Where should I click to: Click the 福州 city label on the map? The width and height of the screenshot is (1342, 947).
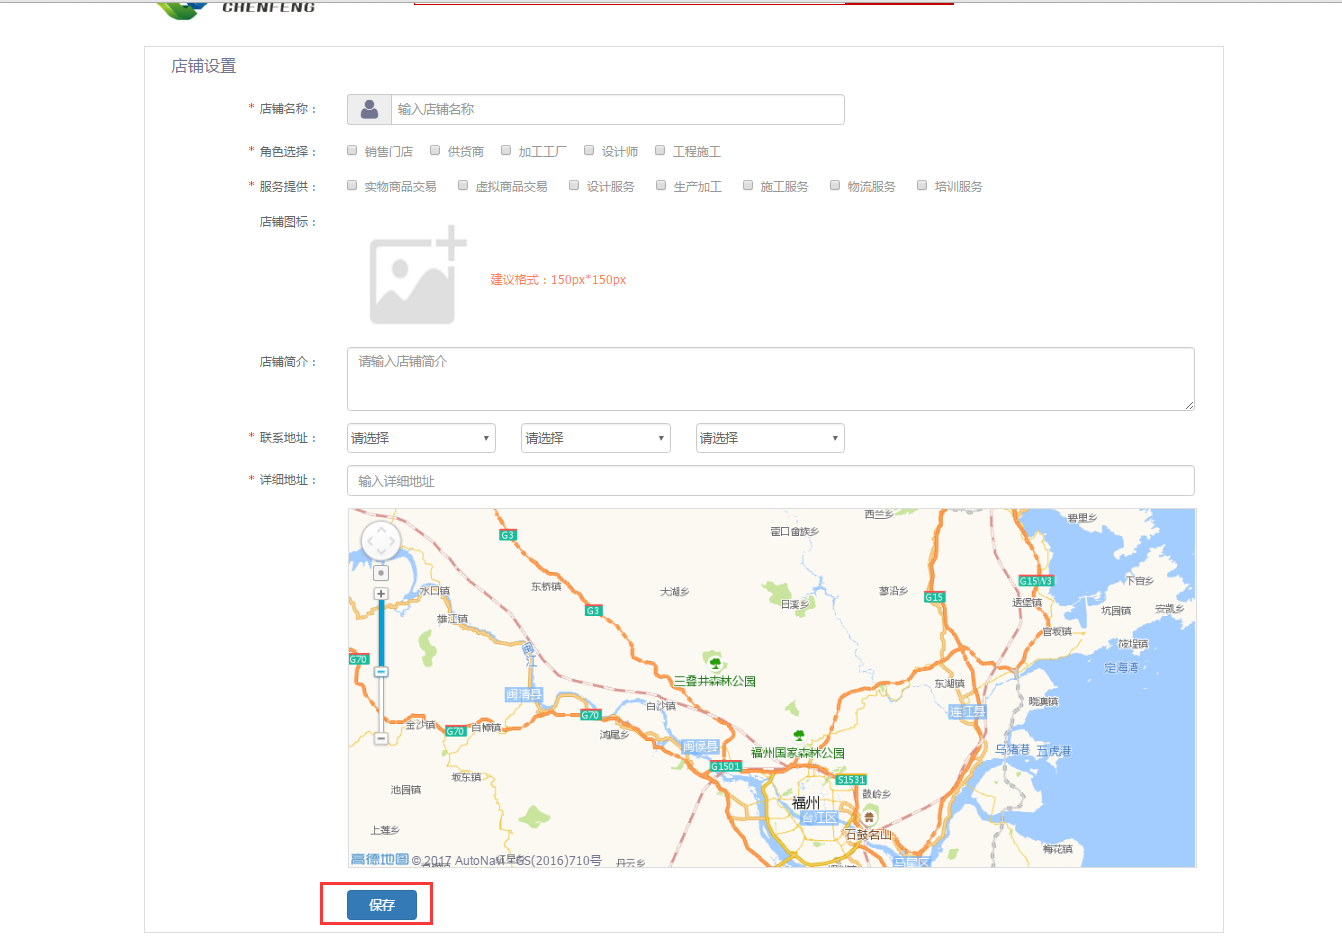[x=806, y=802]
